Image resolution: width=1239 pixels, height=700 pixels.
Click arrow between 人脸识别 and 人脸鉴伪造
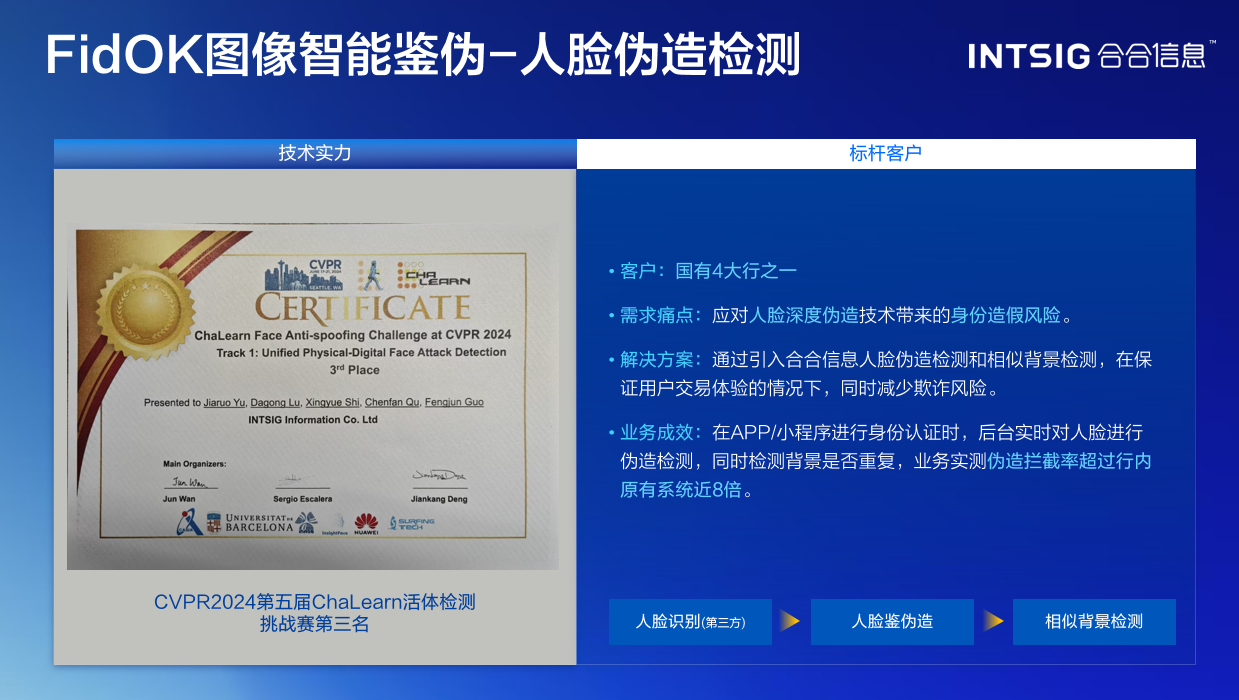(x=791, y=621)
